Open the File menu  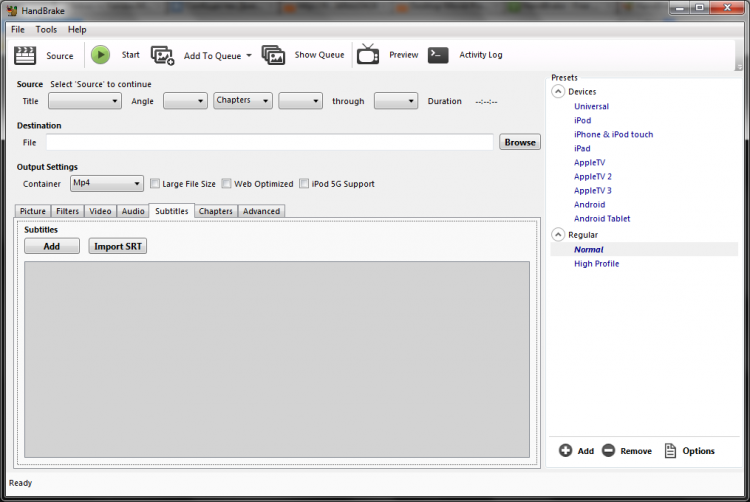click(18, 30)
